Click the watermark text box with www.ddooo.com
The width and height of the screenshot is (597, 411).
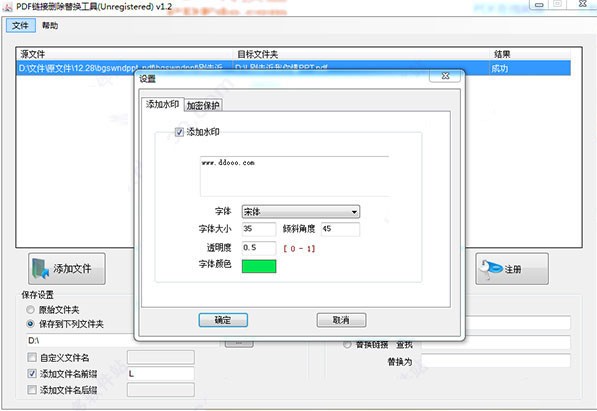tap(295, 176)
